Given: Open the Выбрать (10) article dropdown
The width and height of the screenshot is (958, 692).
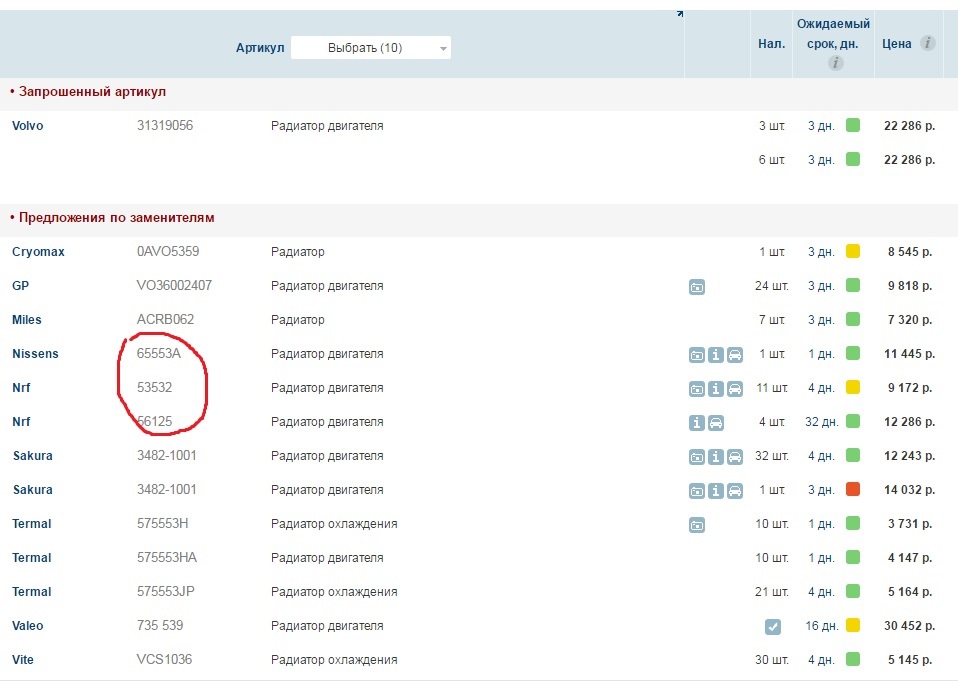Looking at the screenshot, I should pyautogui.click(x=371, y=48).
